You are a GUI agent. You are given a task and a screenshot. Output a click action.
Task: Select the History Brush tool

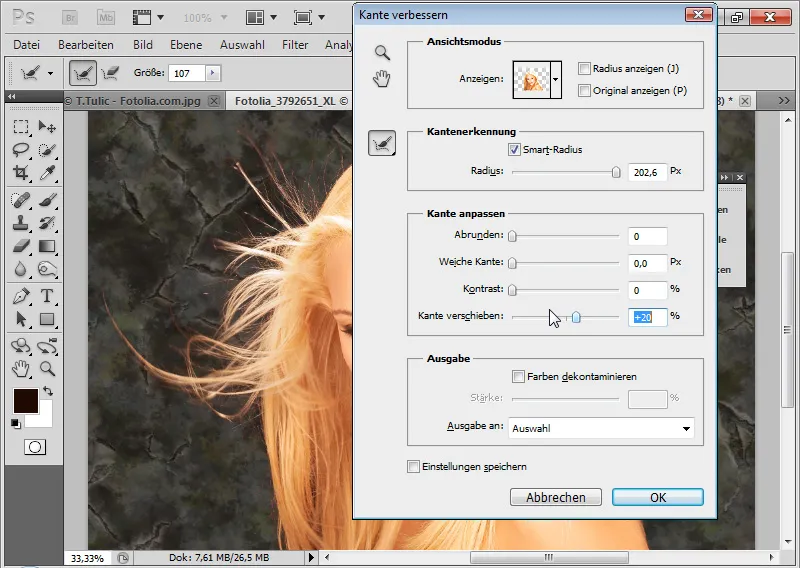click(x=47, y=223)
